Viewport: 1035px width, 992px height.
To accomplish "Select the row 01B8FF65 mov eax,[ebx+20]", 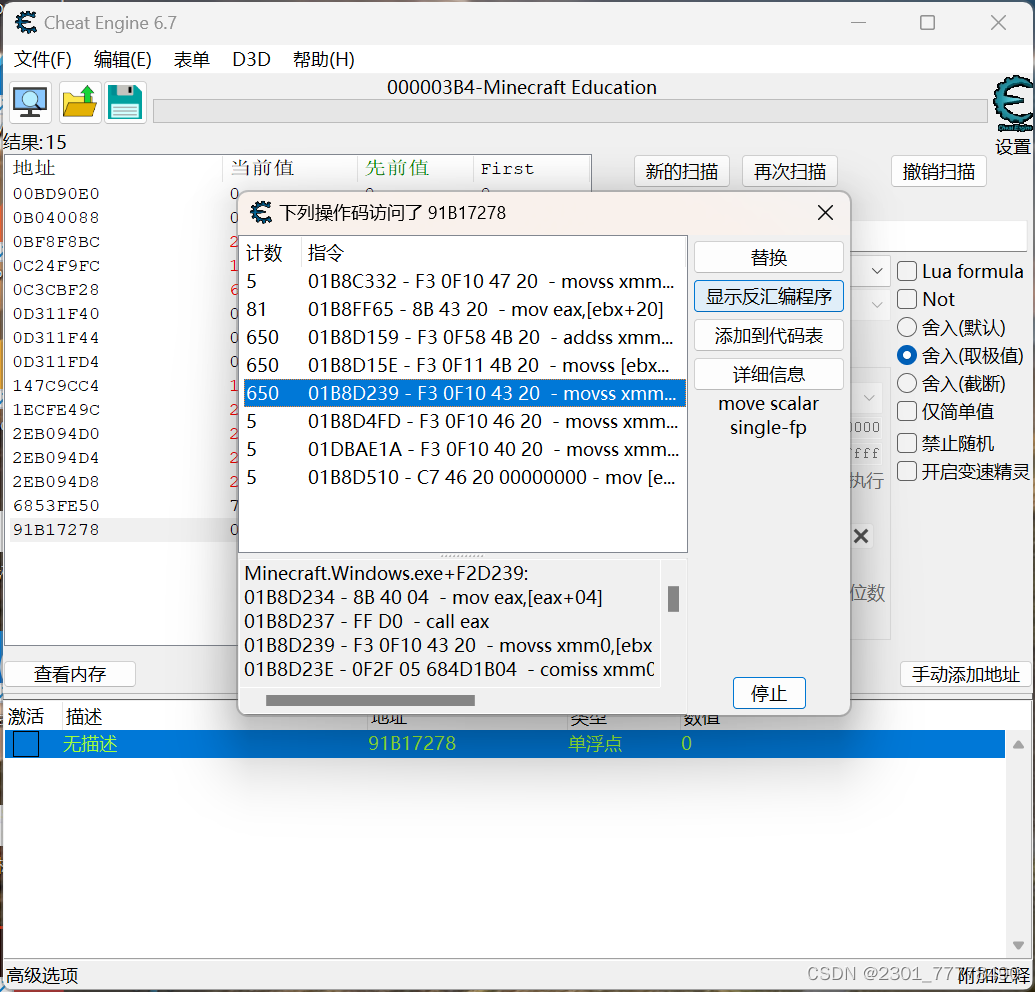I will [x=463, y=309].
